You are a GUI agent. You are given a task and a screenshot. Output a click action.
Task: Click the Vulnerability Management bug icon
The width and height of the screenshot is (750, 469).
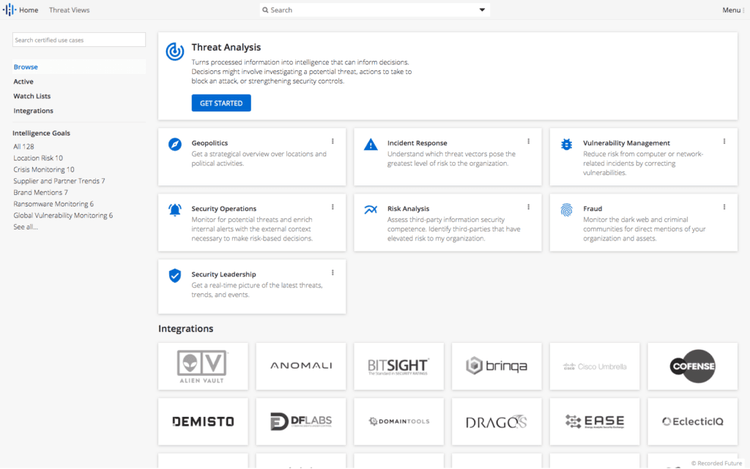(566, 144)
